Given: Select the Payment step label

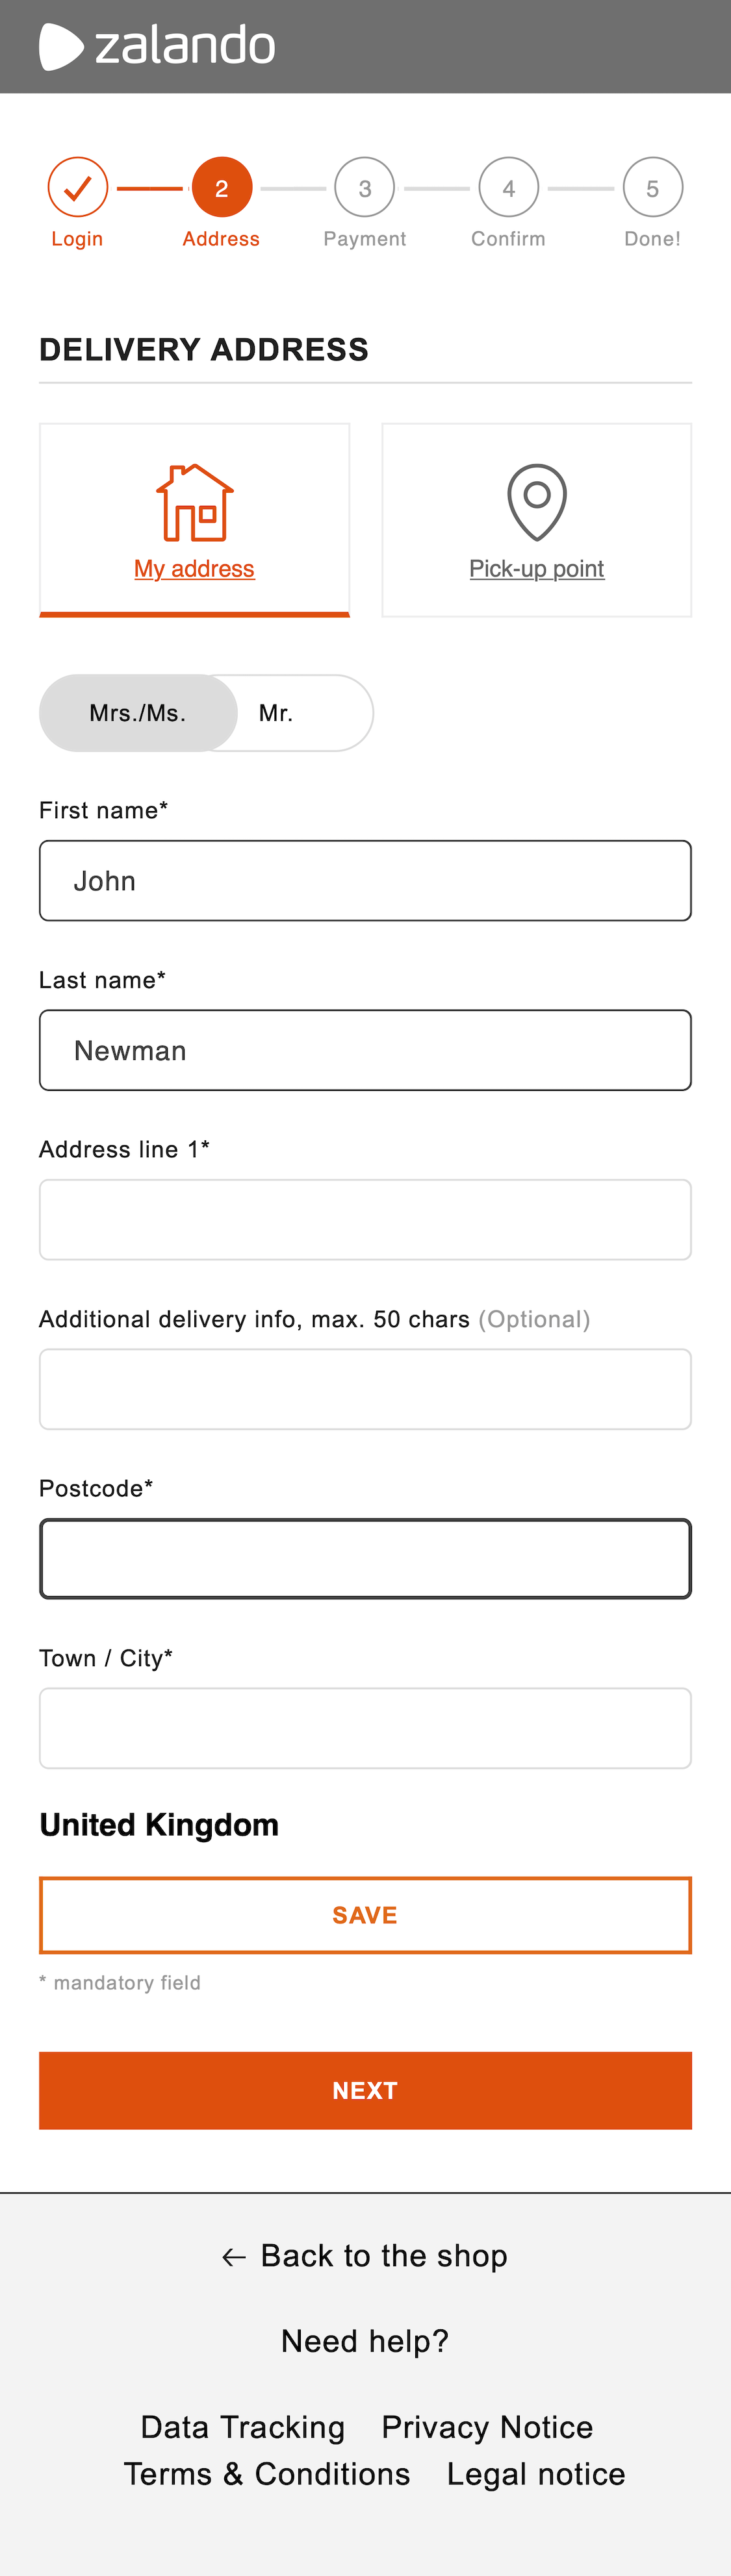Looking at the screenshot, I should pos(364,238).
